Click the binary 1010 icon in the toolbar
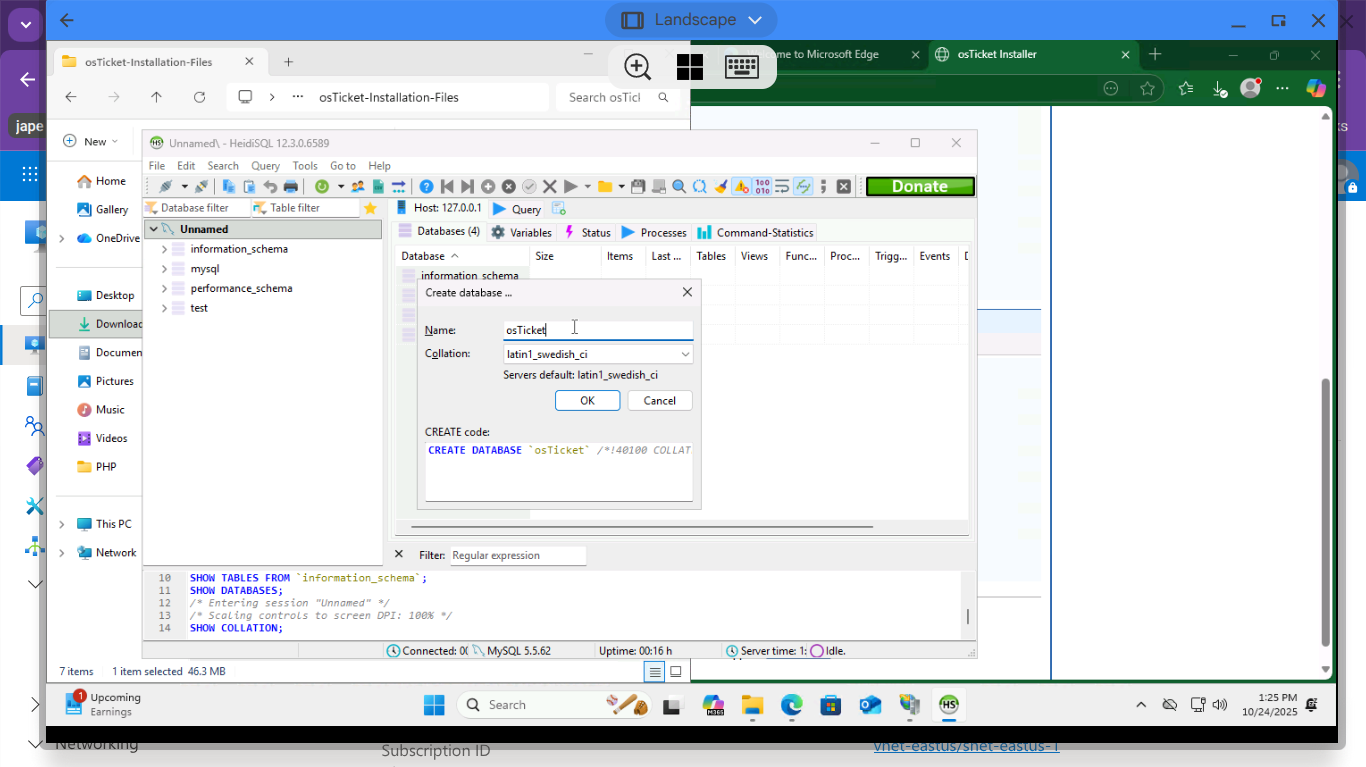 (x=762, y=186)
